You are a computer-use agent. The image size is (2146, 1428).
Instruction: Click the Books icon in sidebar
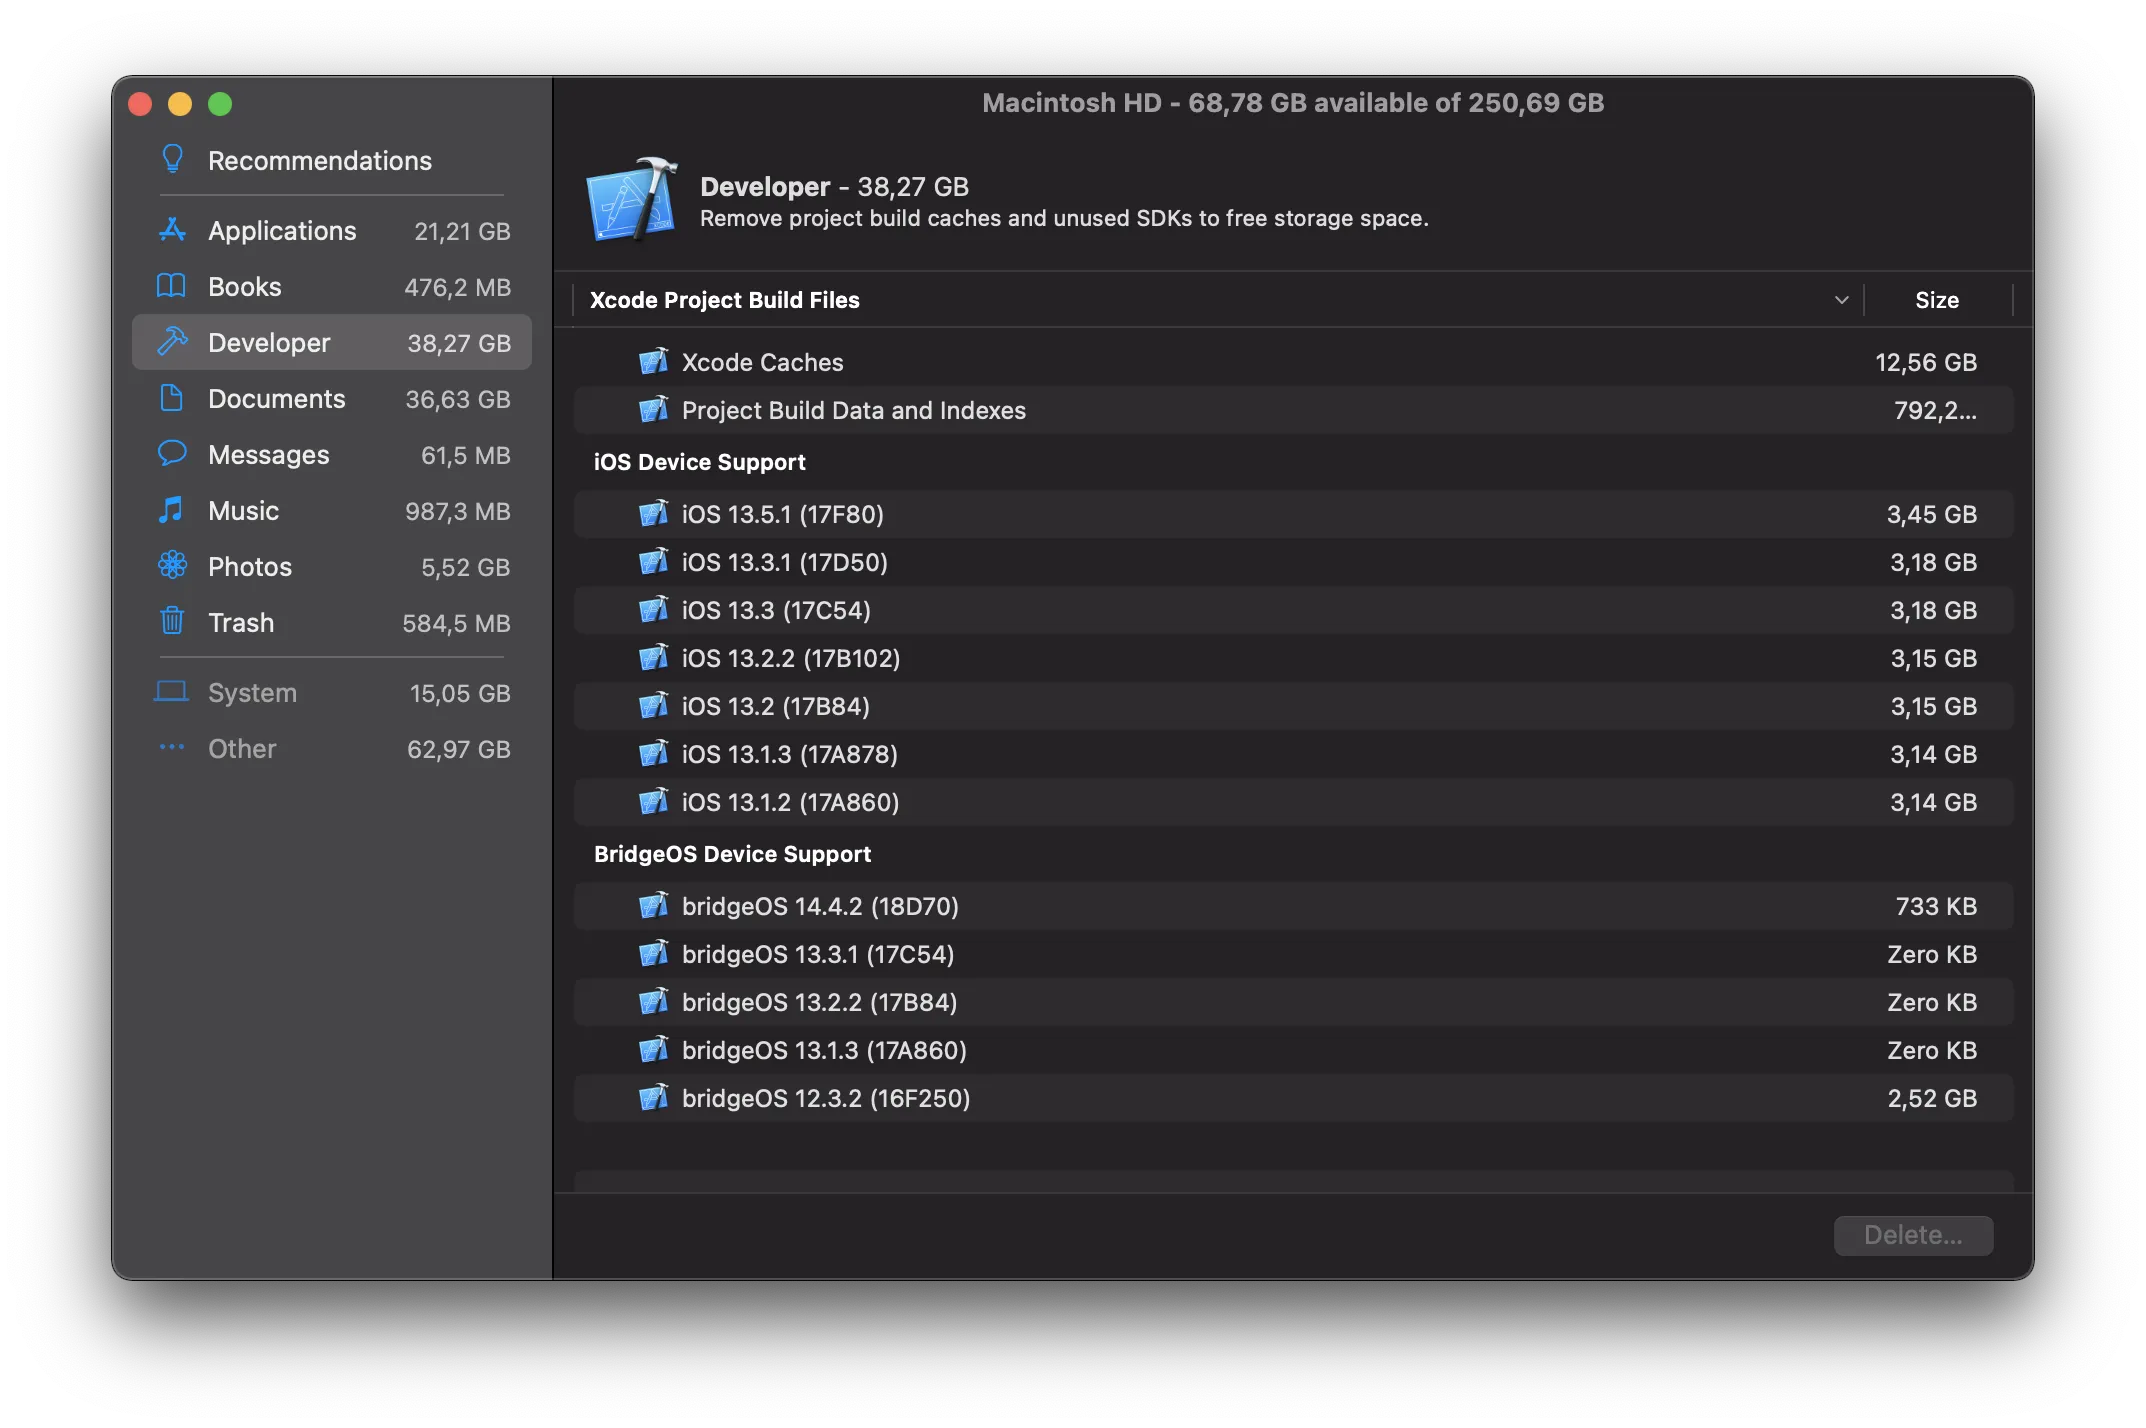point(172,286)
